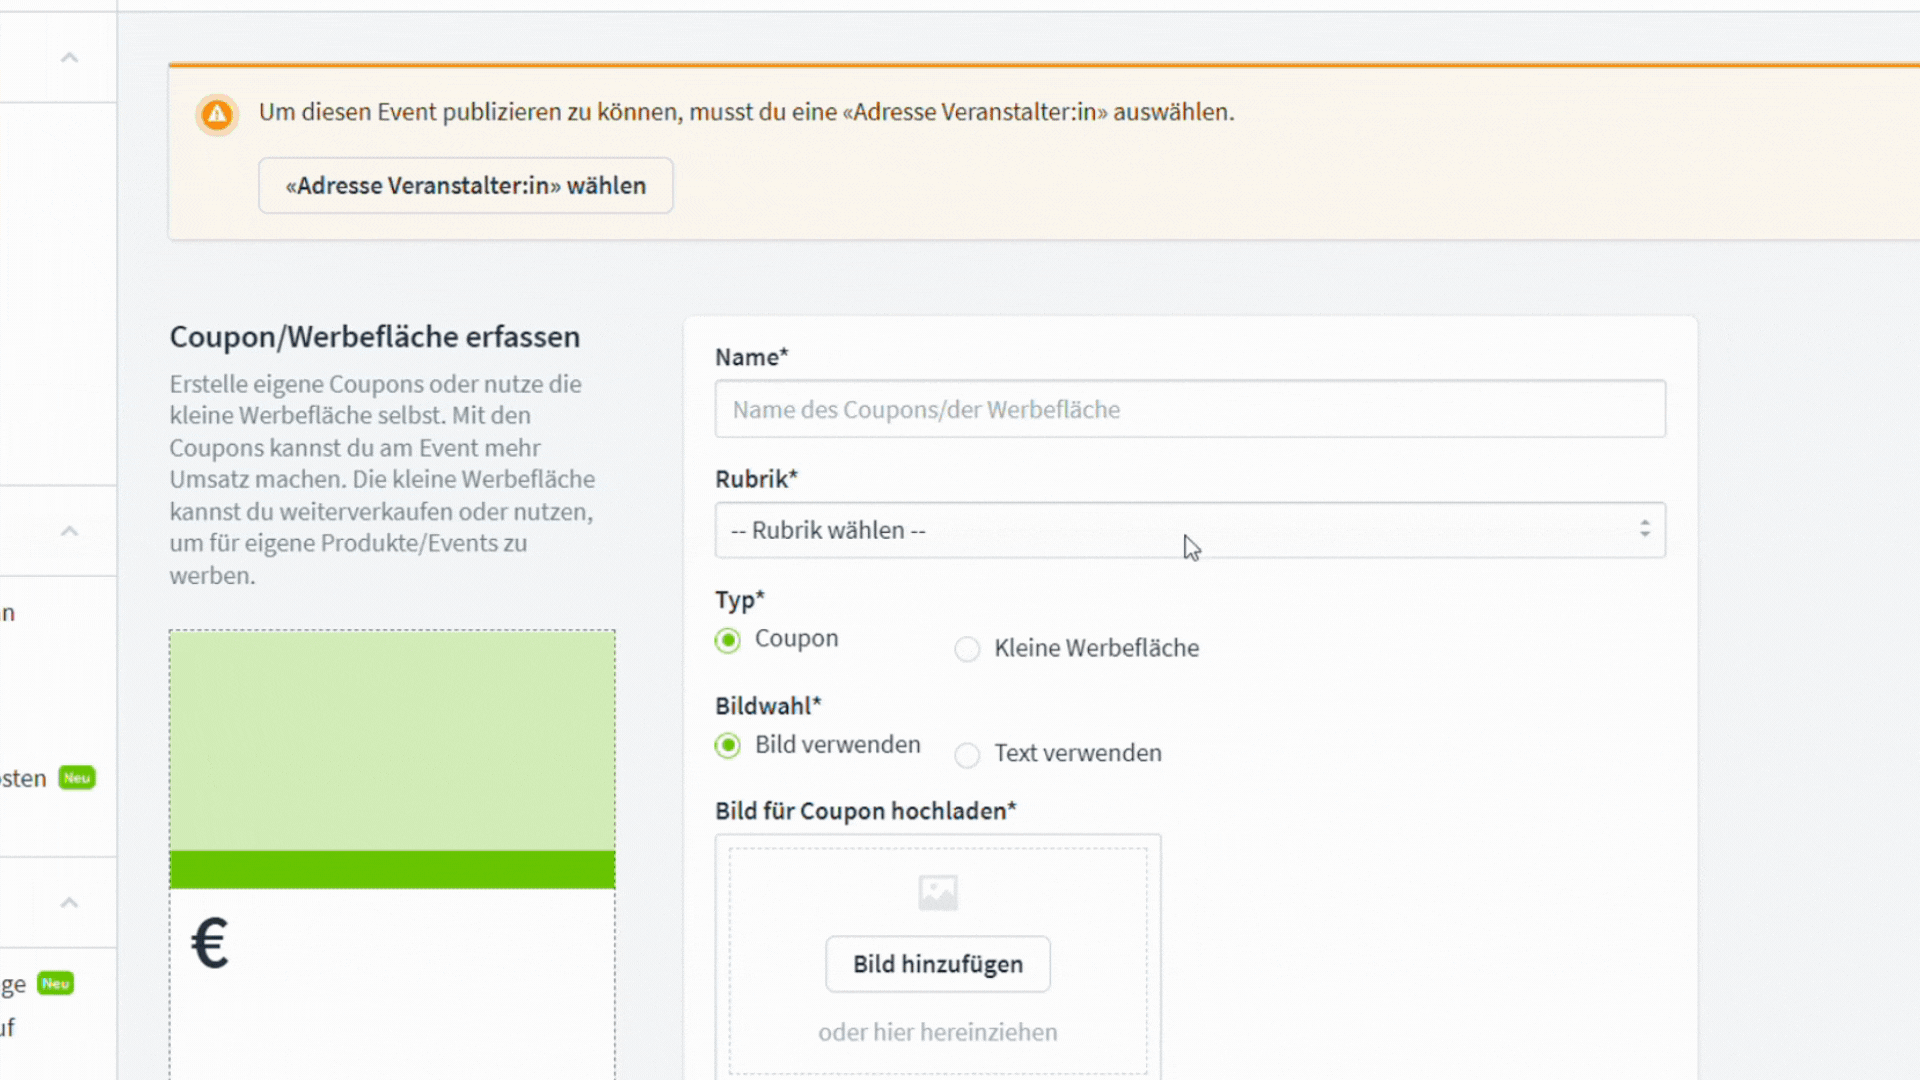Click the image placeholder icon in upload box
This screenshot has width=1920, height=1080.
(937, 892)
